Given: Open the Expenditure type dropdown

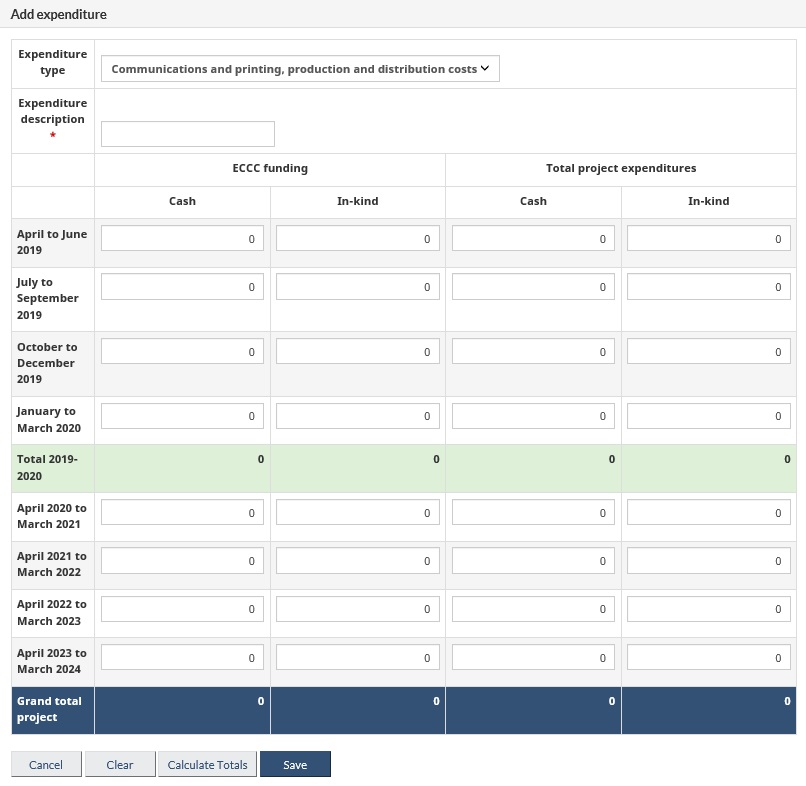Looking at the screenshot, I should [x=300, y=69].
